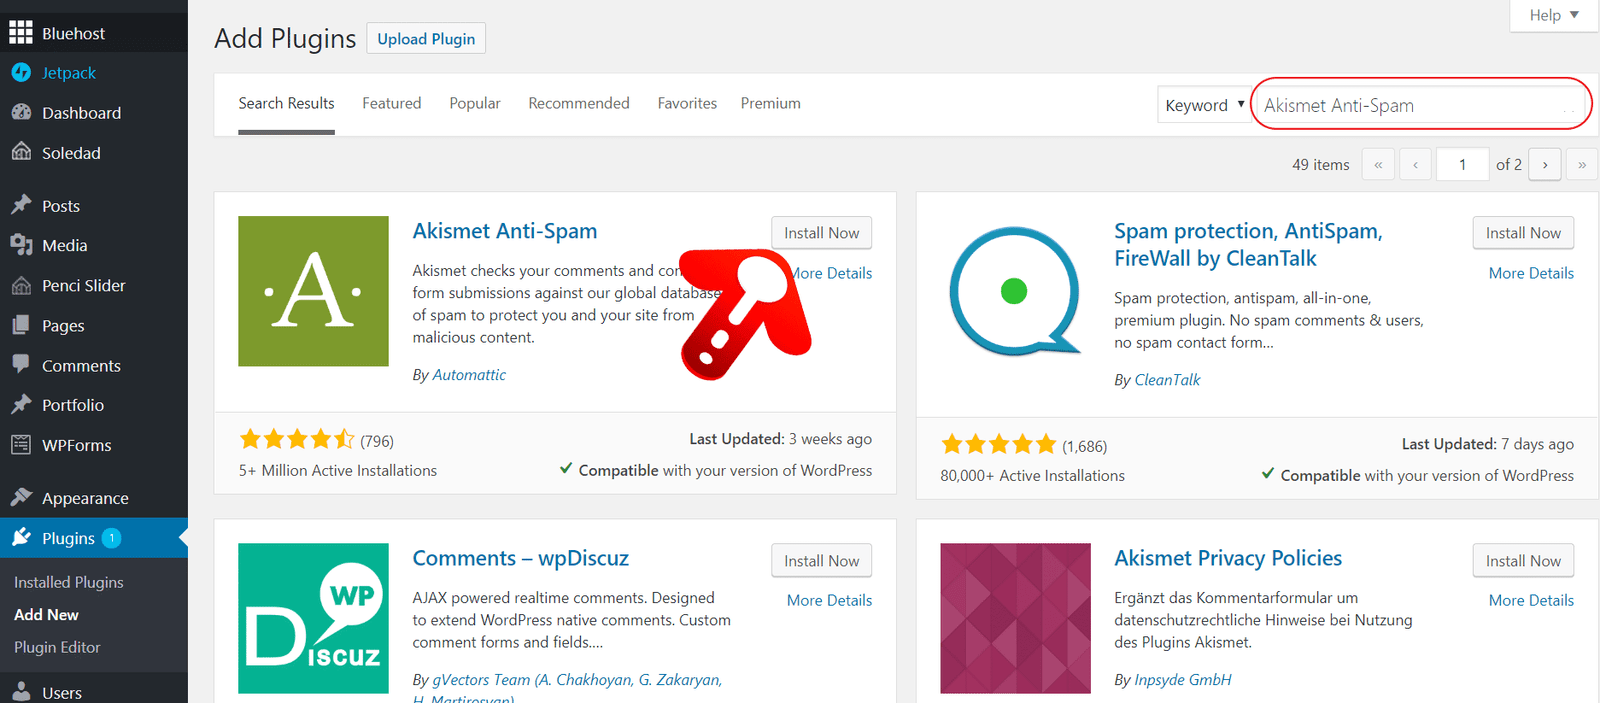Viewport: 1600px width, 703px height.
Task: View More Details for wpDiscuz plugin
Action: pos(829,600)
